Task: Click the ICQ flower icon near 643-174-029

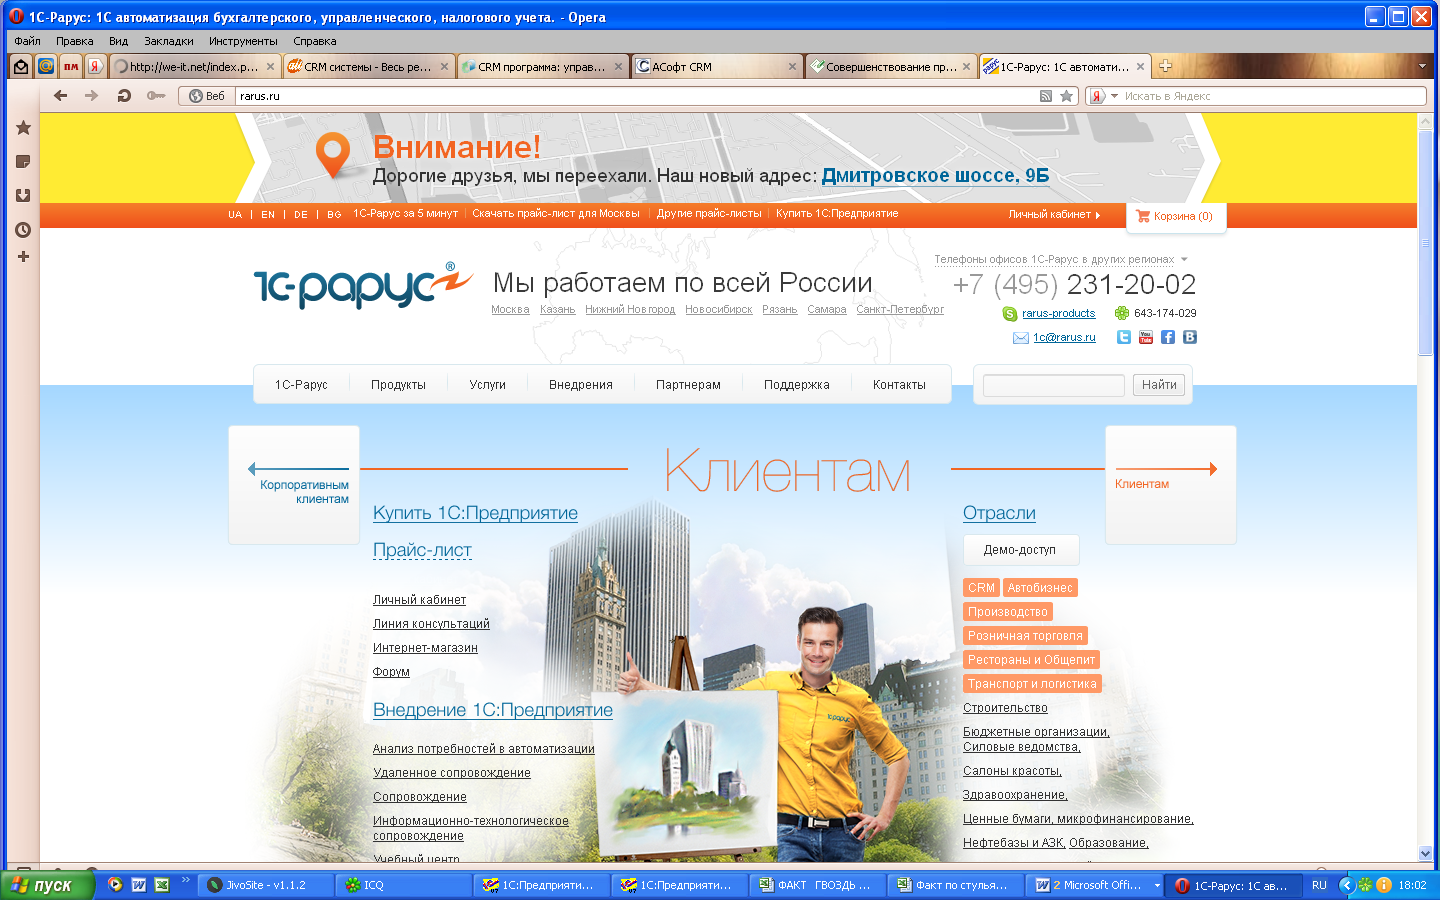Action: click(x=1122, y=313)
